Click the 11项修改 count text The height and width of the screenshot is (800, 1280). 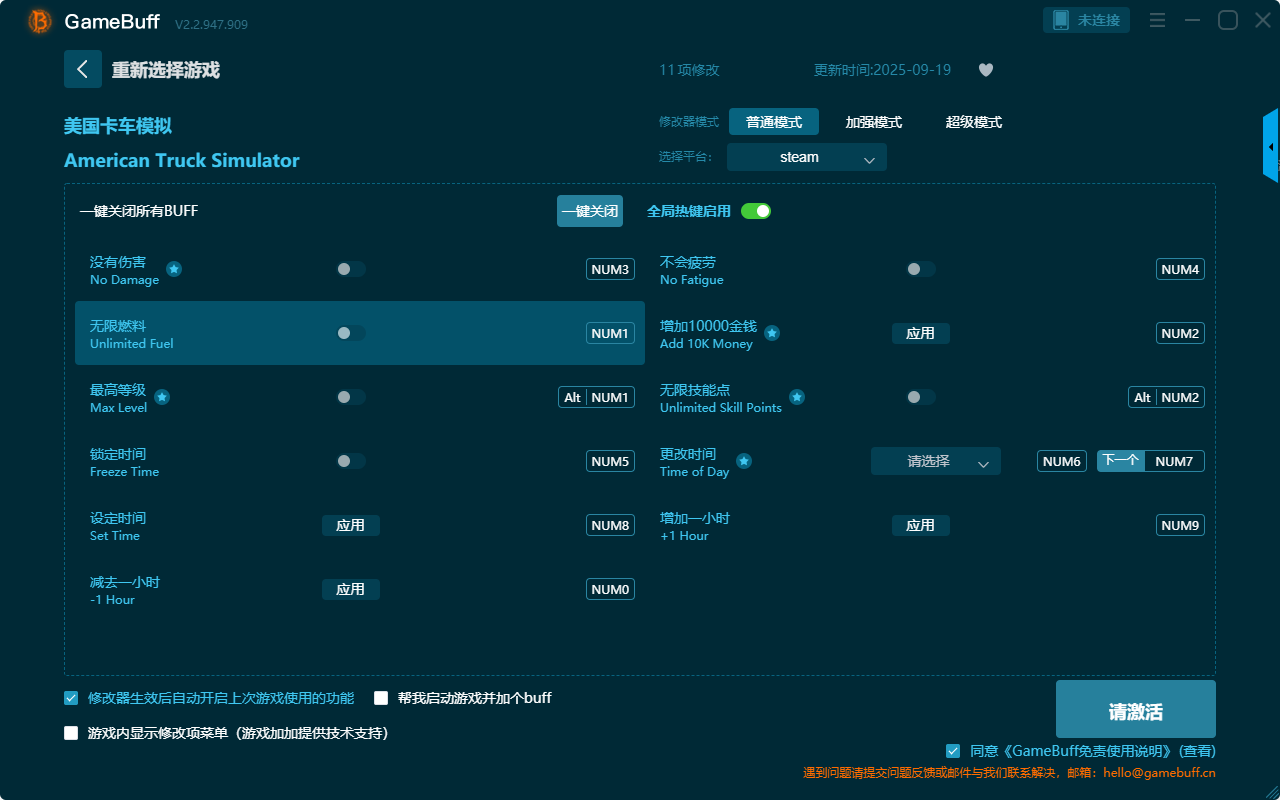pos(689,70)
